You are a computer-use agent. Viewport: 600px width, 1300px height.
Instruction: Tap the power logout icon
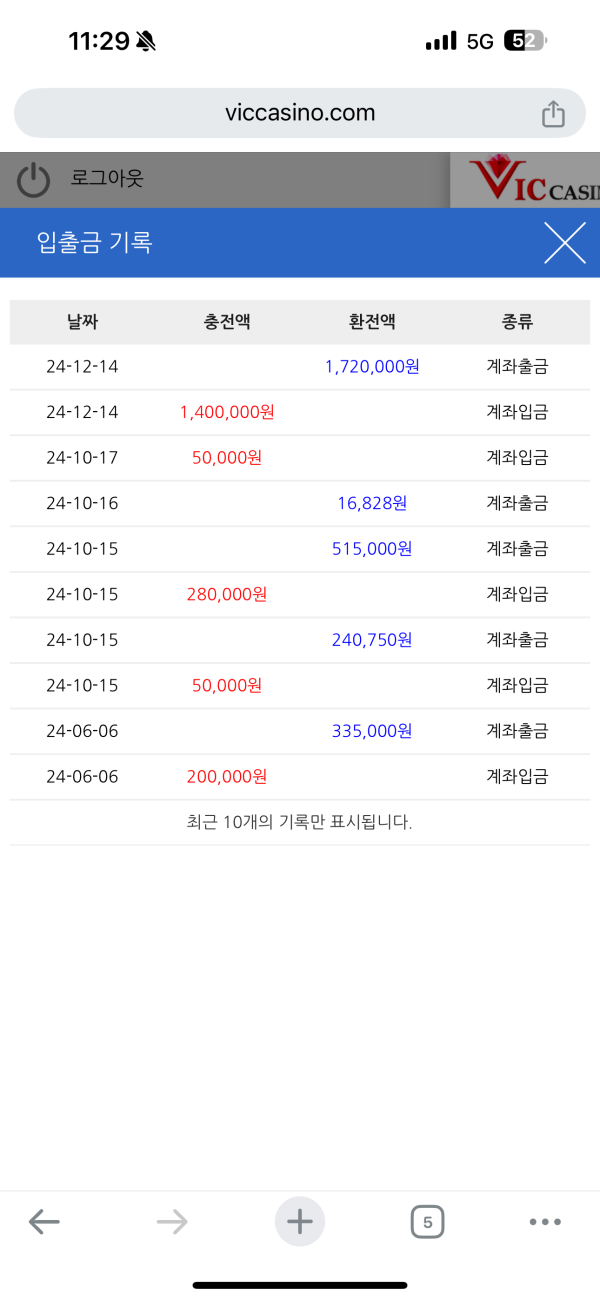coord(34,180)
